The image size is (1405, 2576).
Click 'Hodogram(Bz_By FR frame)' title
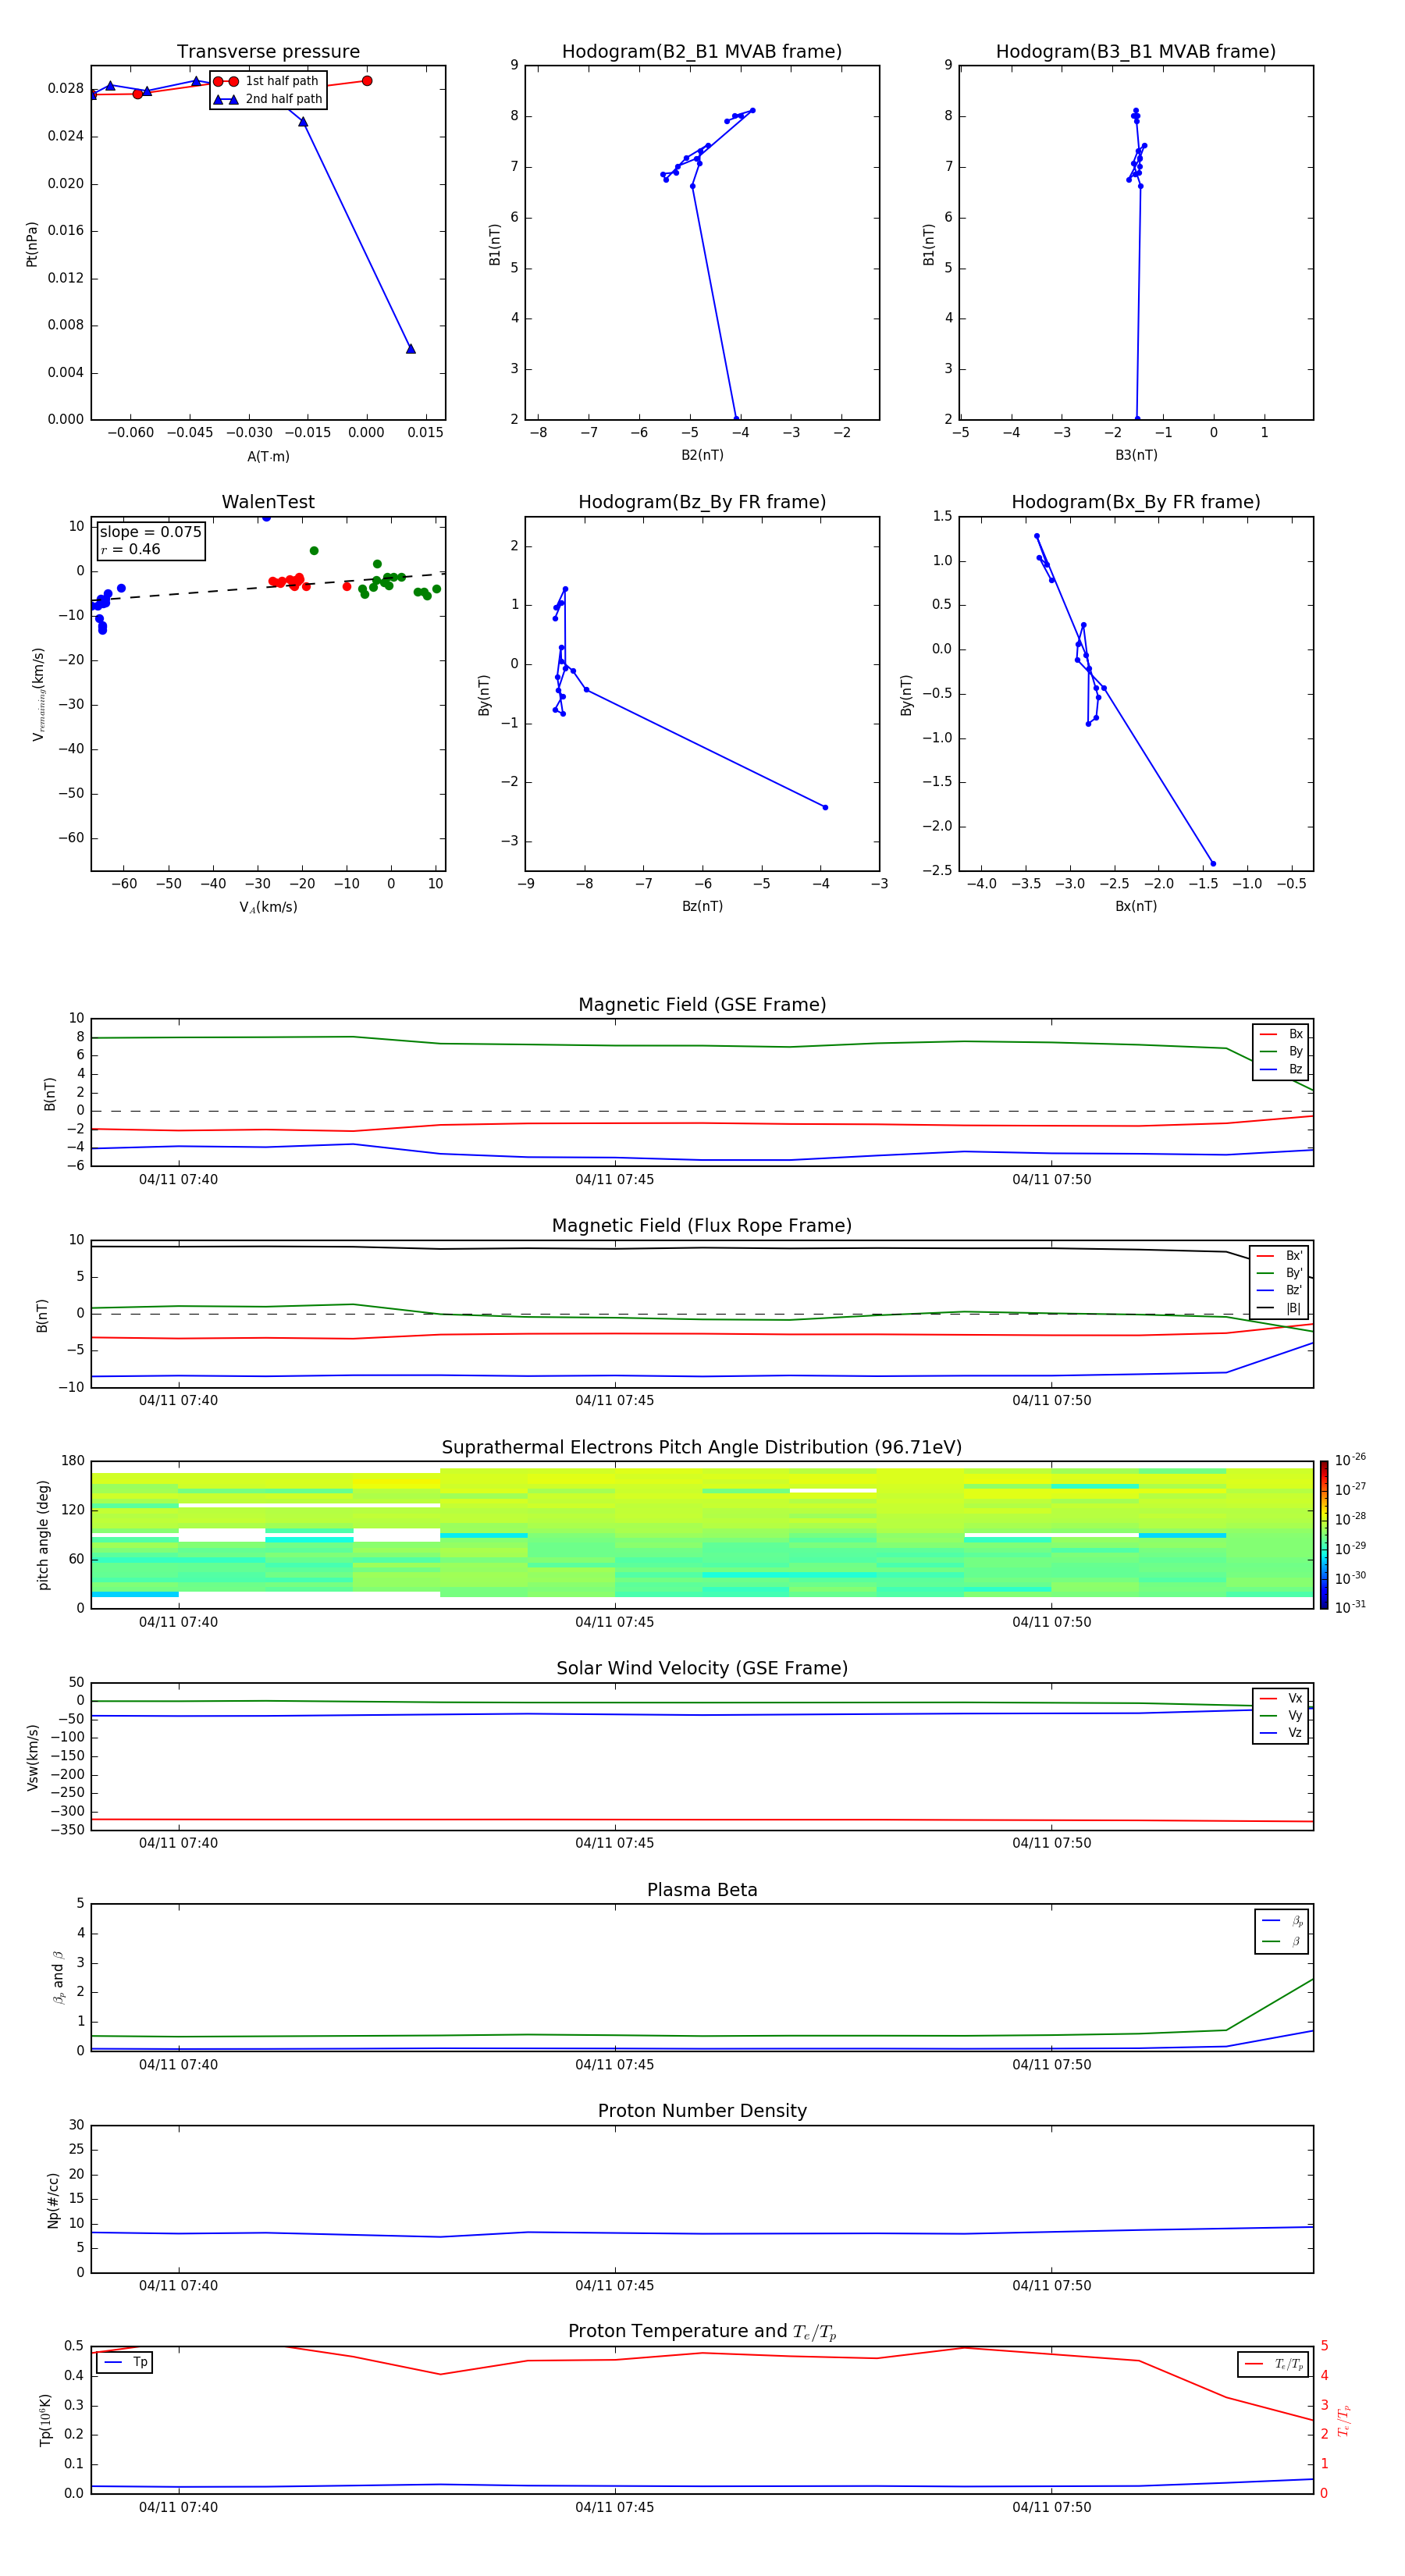[x=702, y=502]
